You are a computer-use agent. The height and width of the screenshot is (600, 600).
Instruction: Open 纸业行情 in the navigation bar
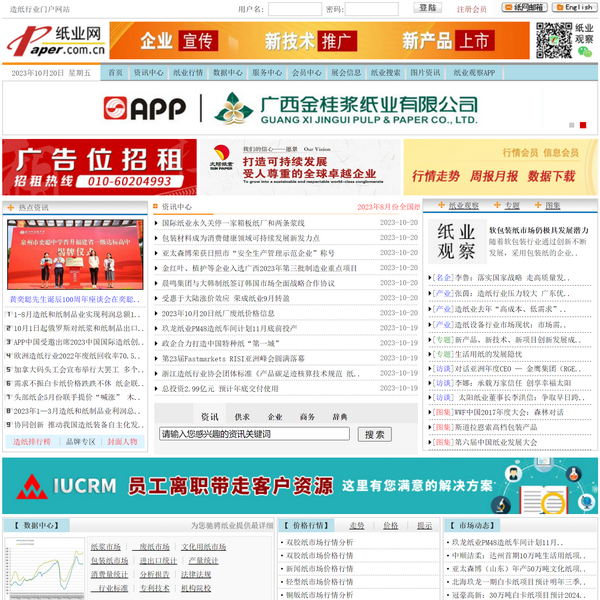[x=188, y=73]
